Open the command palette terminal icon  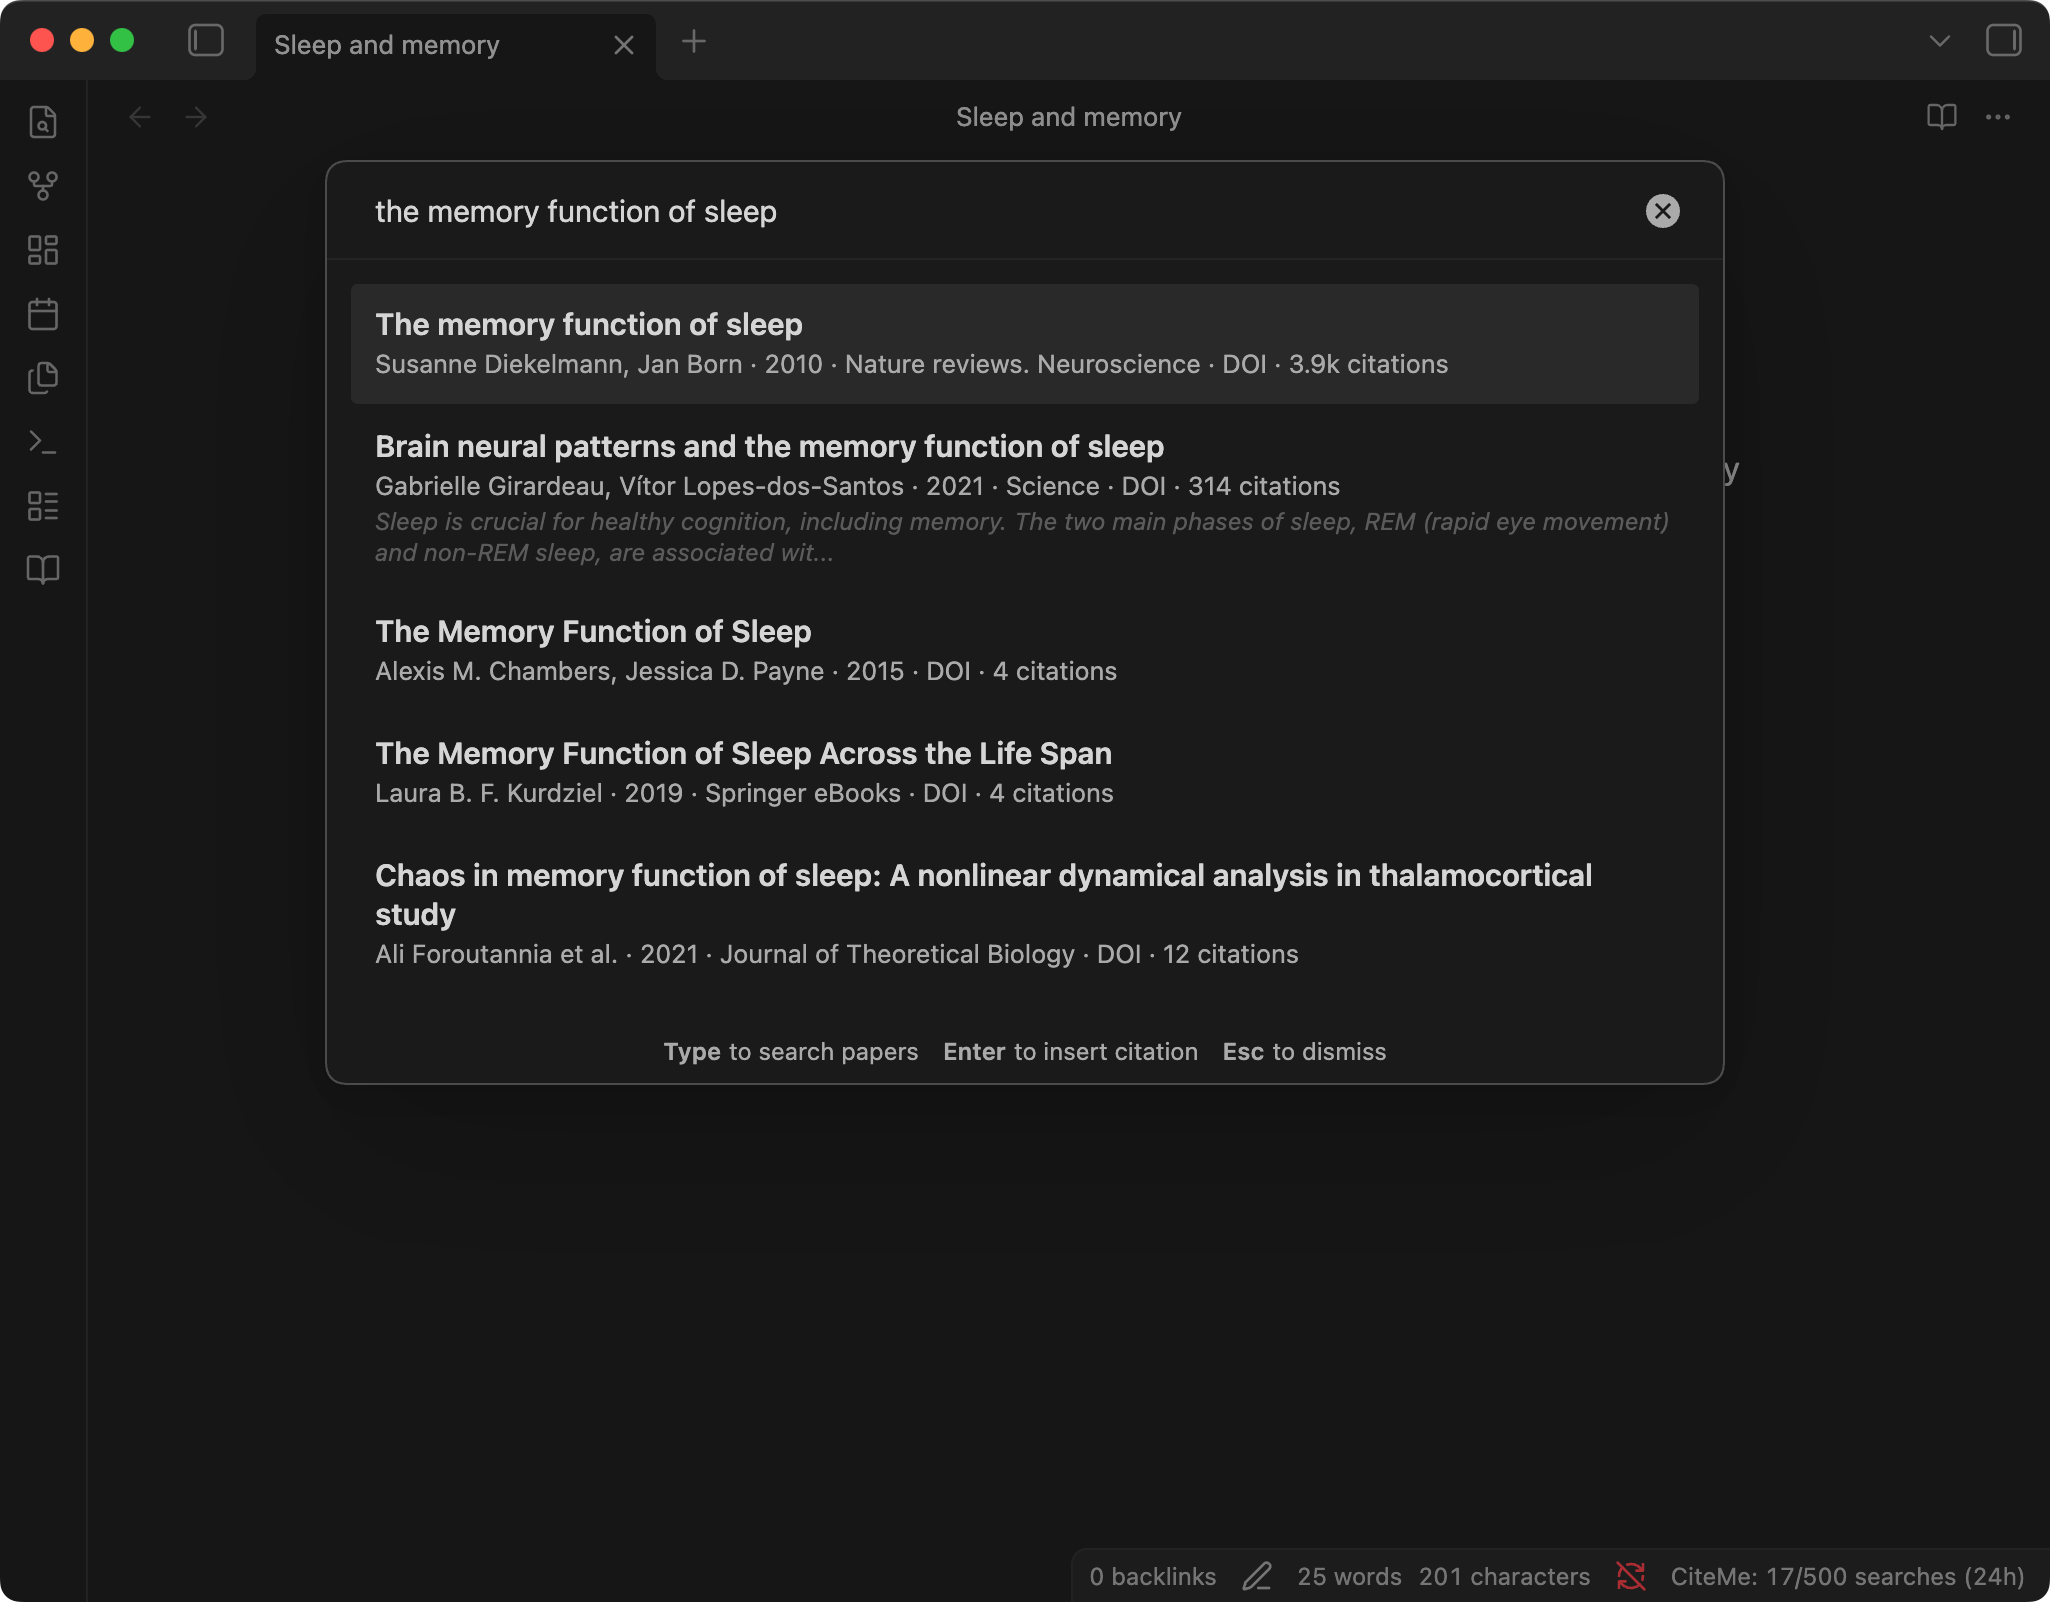pos(43,442)
